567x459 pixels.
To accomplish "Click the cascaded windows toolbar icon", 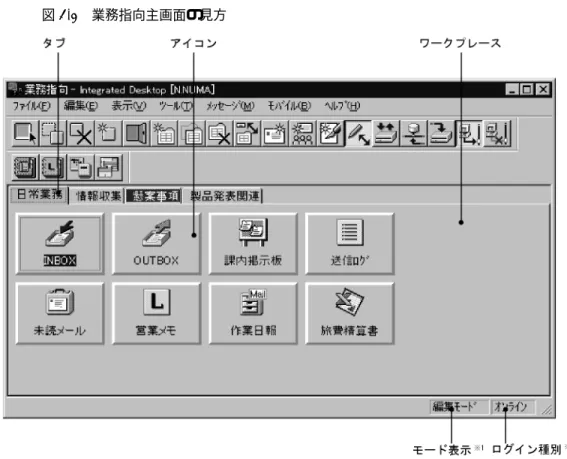I will point(108,167).
